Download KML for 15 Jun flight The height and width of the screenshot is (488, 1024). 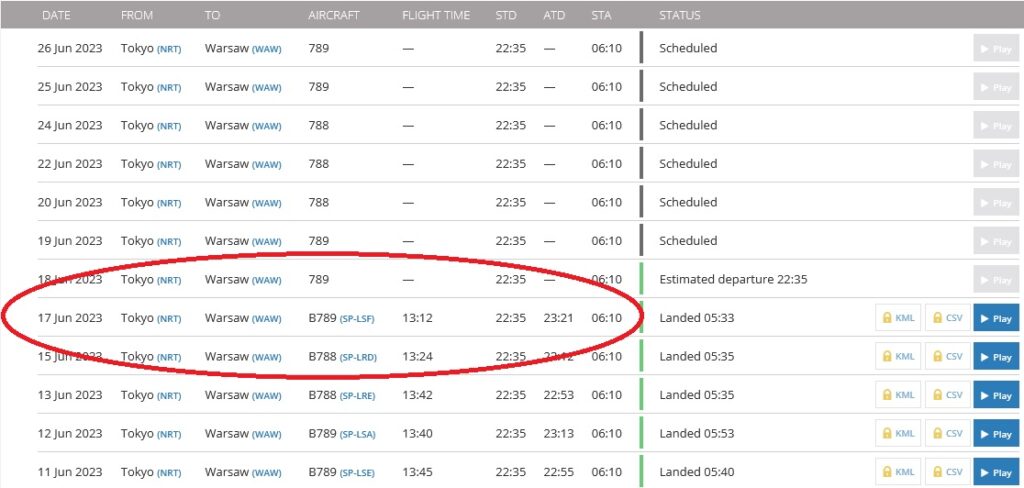pyautogui.click(x=898, y=357)
